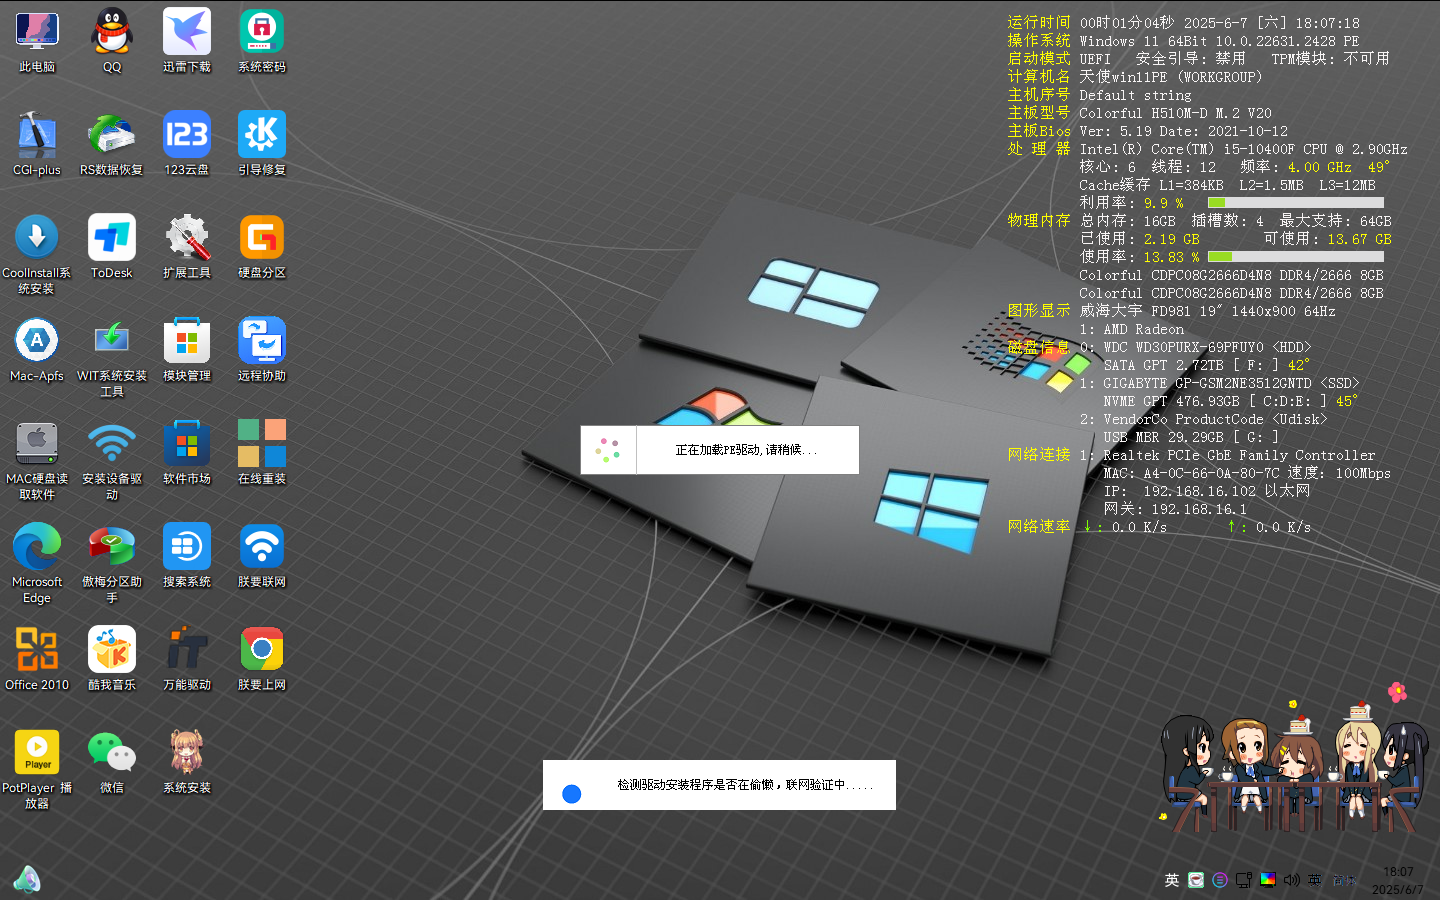Click the 英 input method indicator

tap(1172, 880)
